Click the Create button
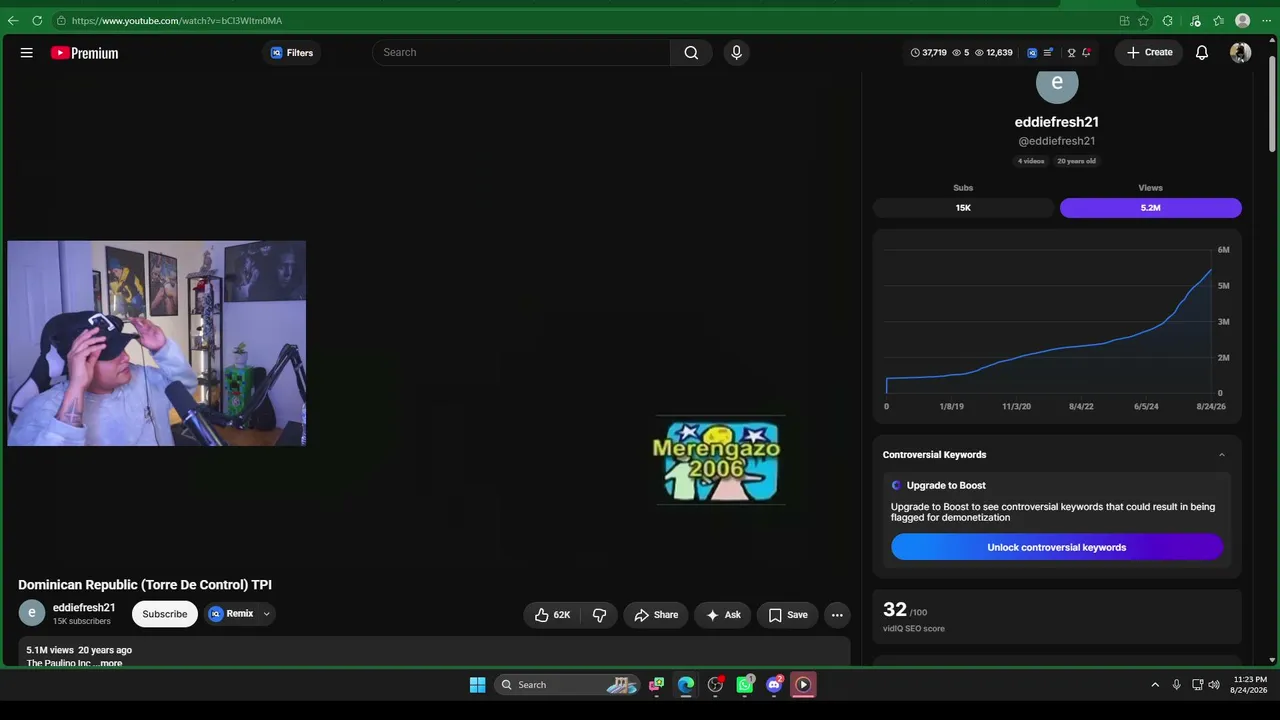 1149,53
